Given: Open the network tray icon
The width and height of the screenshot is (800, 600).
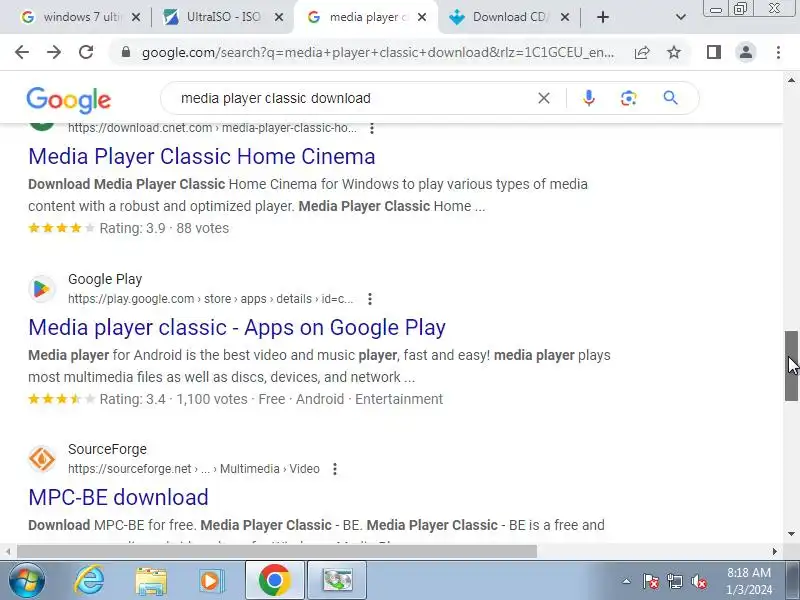Looking at the screenshot, I should 674,581.
